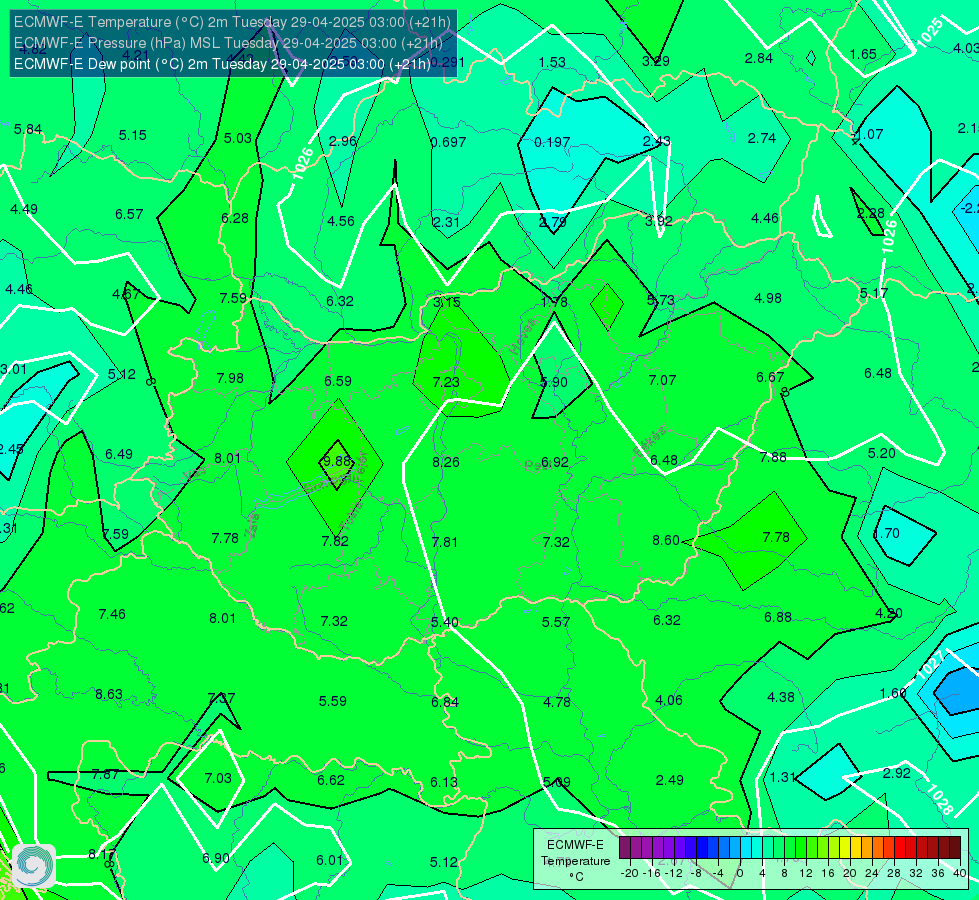Screen dimensions: 979x900
Task: Click the 1027 pressure contour label
Action: click(930, 665)
